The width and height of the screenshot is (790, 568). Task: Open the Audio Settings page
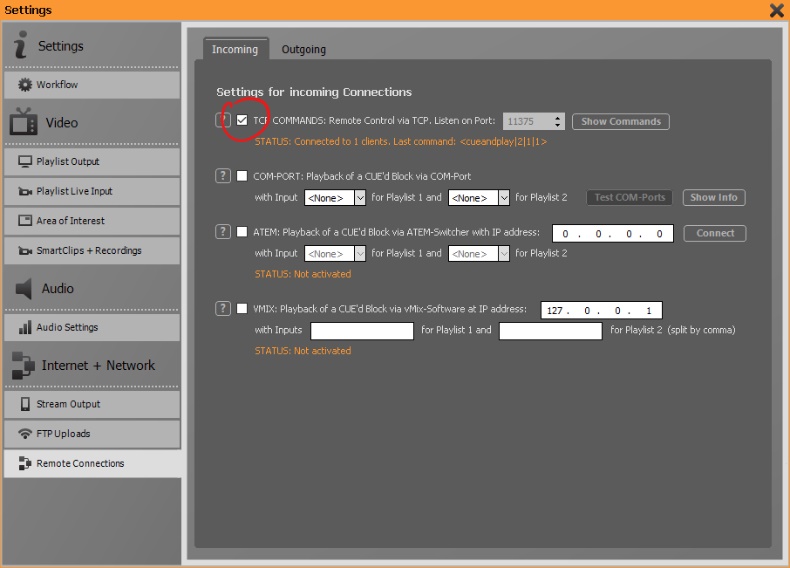tap(92, 328)
